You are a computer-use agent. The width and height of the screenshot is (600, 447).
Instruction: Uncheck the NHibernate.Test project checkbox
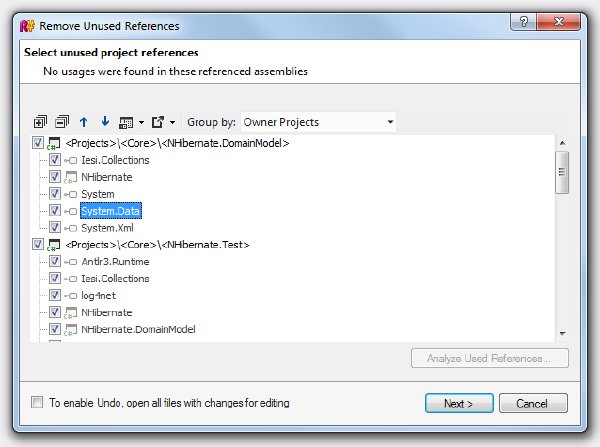pyautogui.click(x=38, y=244)
